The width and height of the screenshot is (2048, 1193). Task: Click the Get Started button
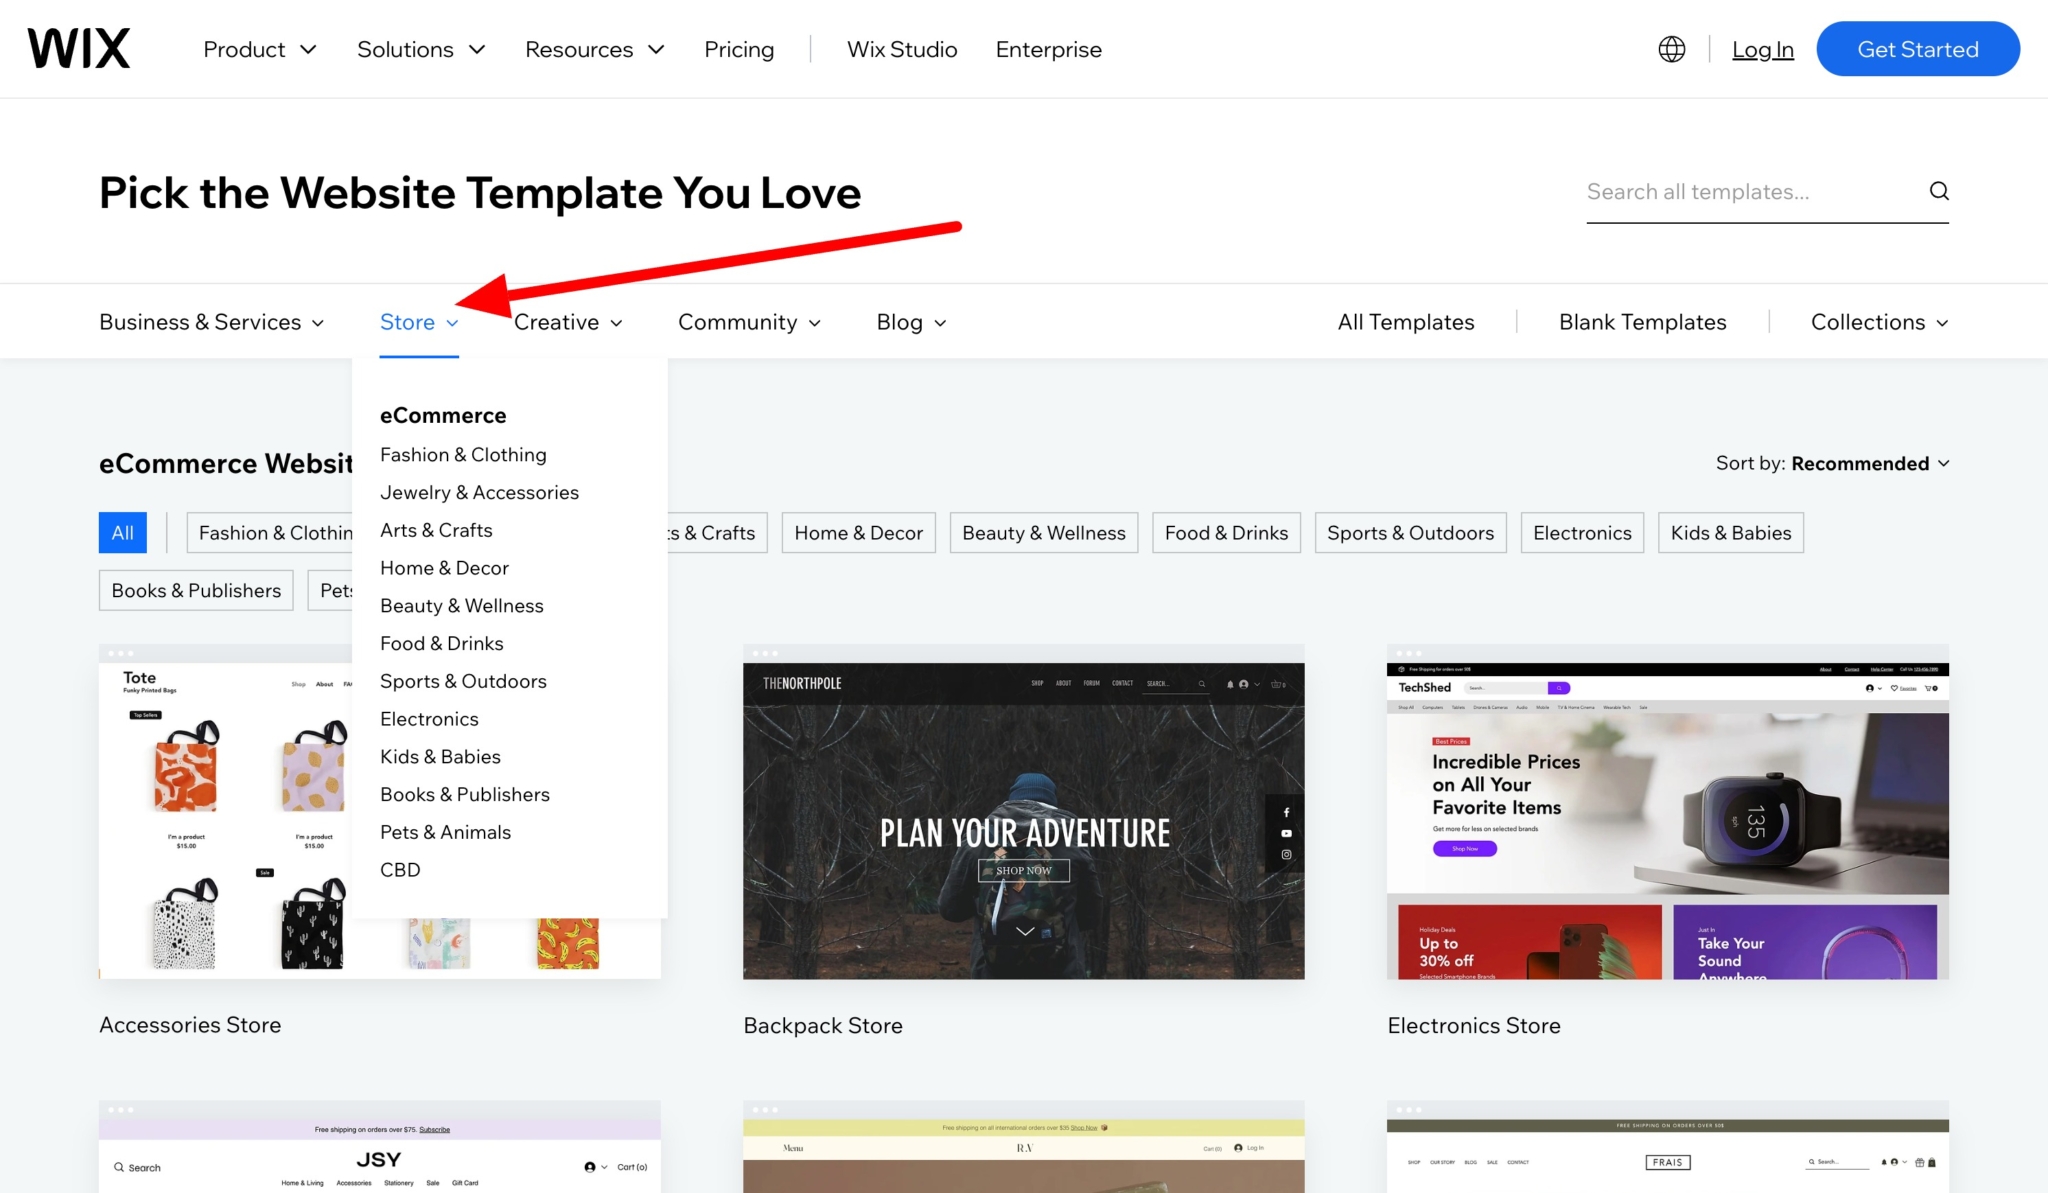[1917, 48]
